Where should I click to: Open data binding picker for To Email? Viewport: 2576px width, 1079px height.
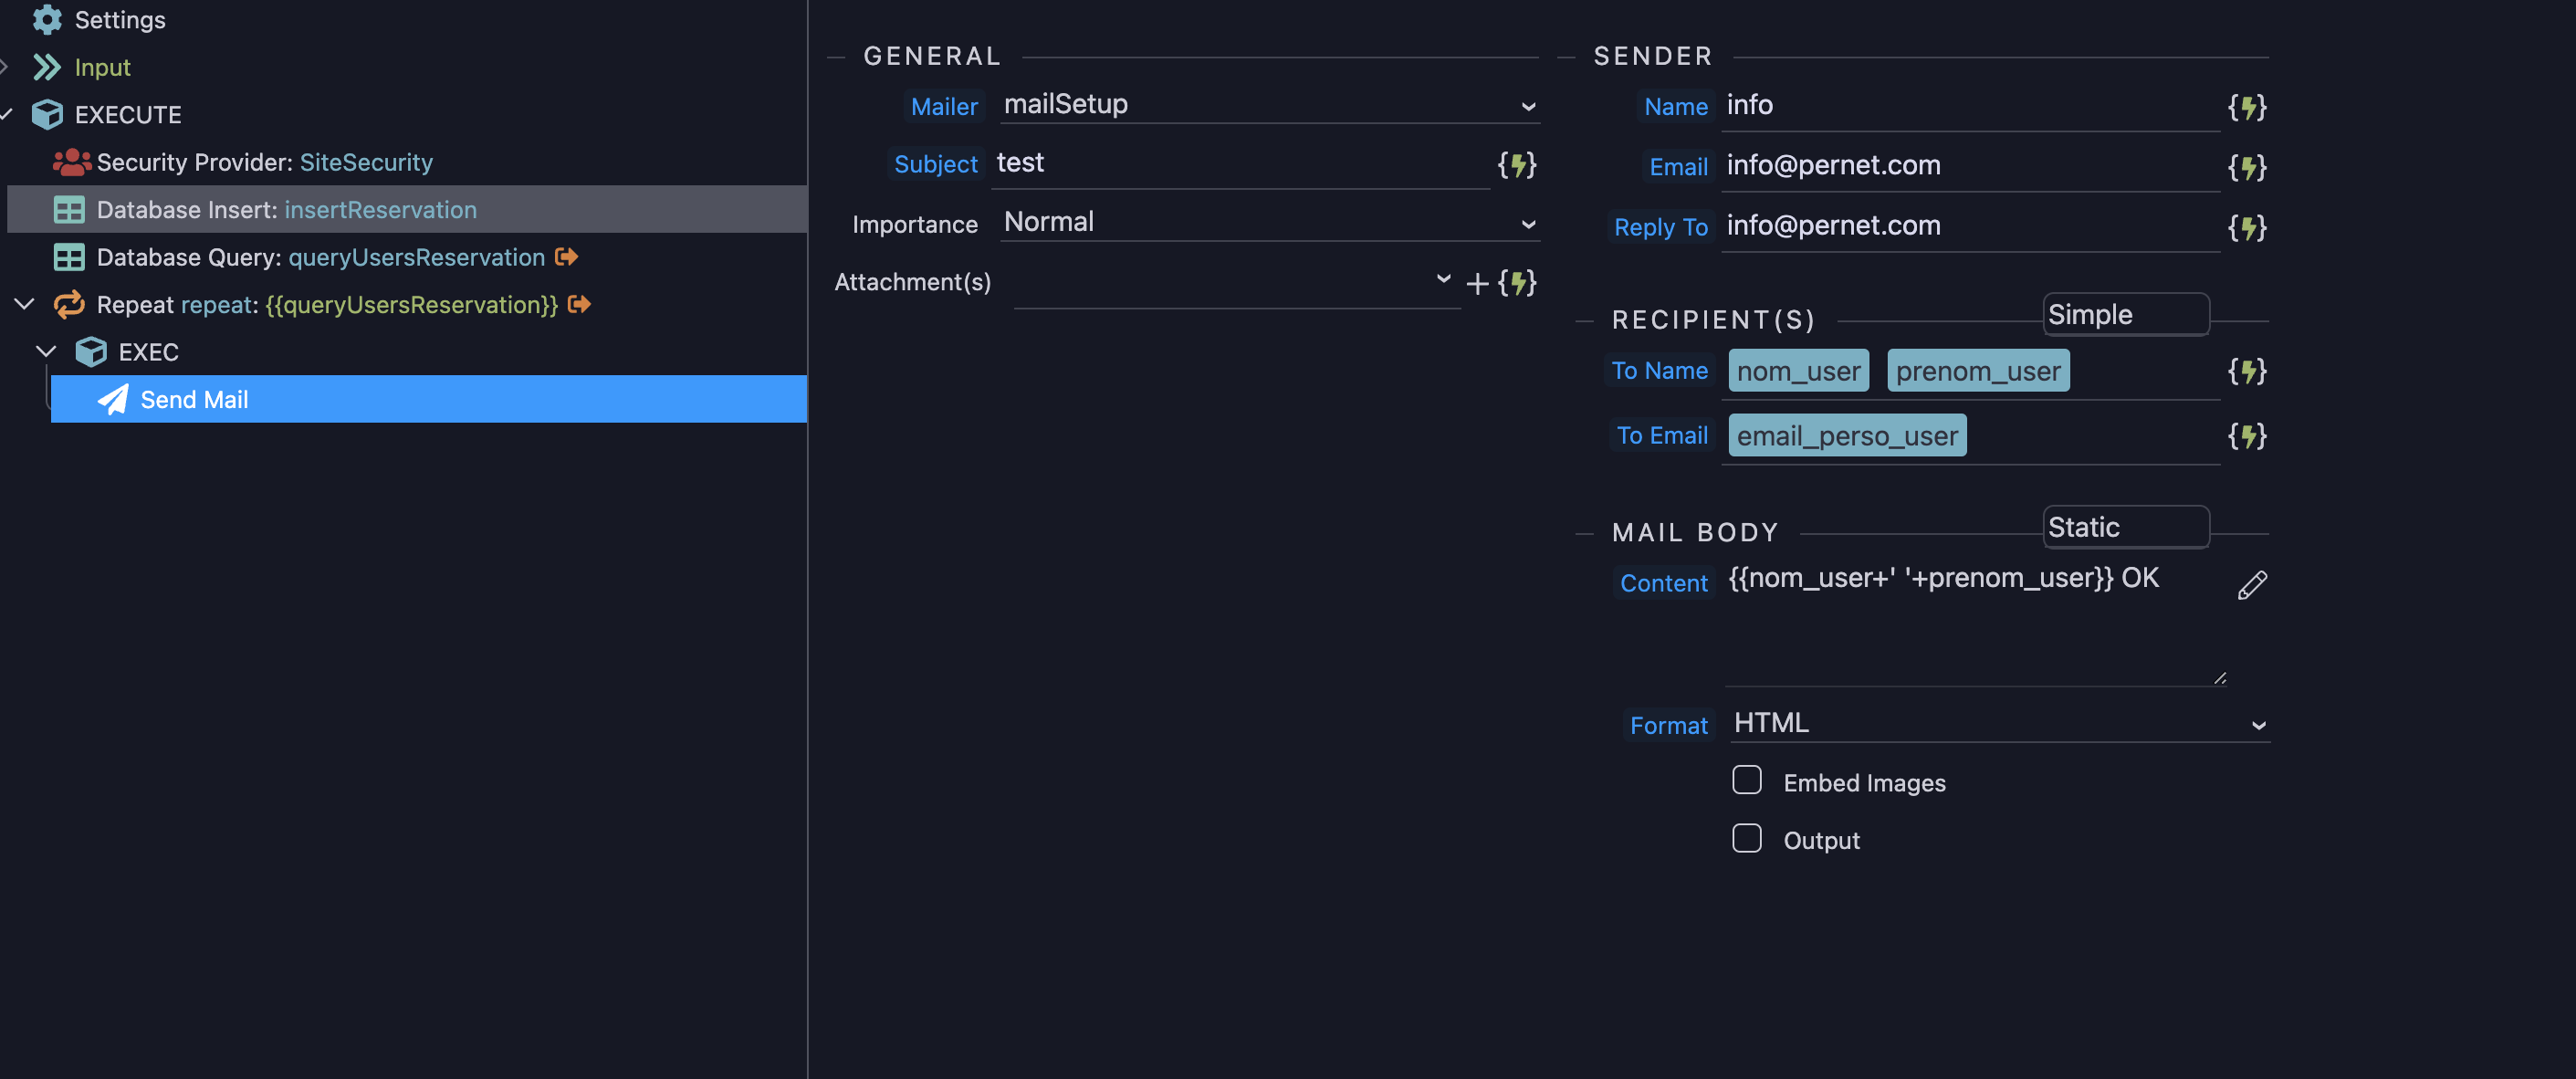[x=2247, y=436]
